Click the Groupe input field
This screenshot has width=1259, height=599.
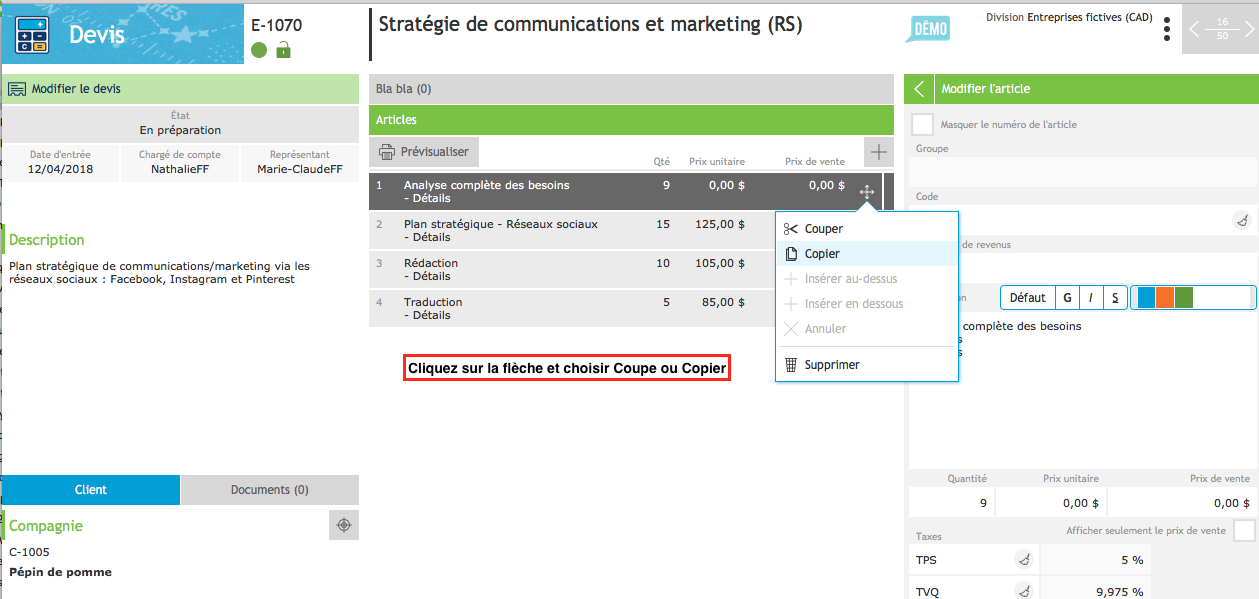1083,171
